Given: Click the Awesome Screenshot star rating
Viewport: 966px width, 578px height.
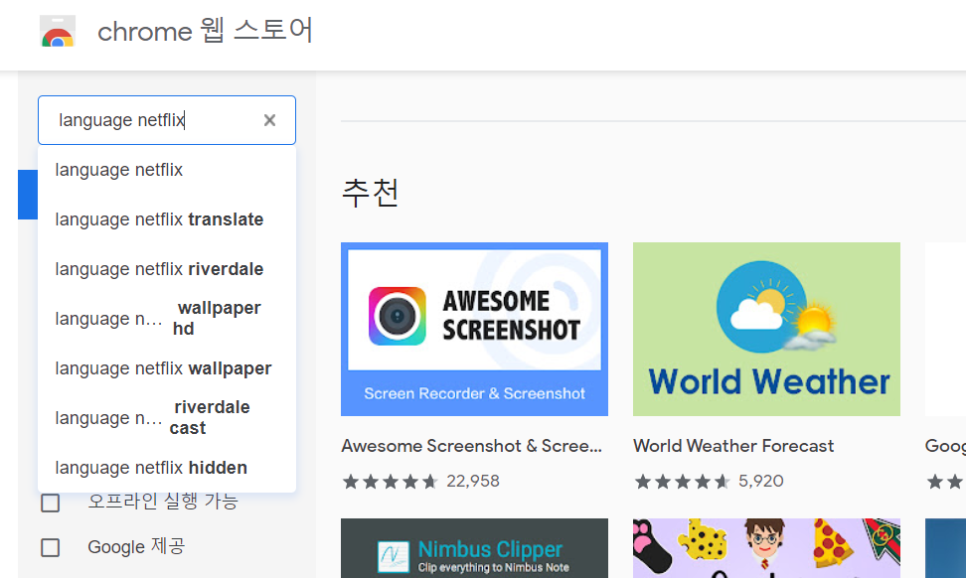Looking at the screenshot, I should click(391, 481).
